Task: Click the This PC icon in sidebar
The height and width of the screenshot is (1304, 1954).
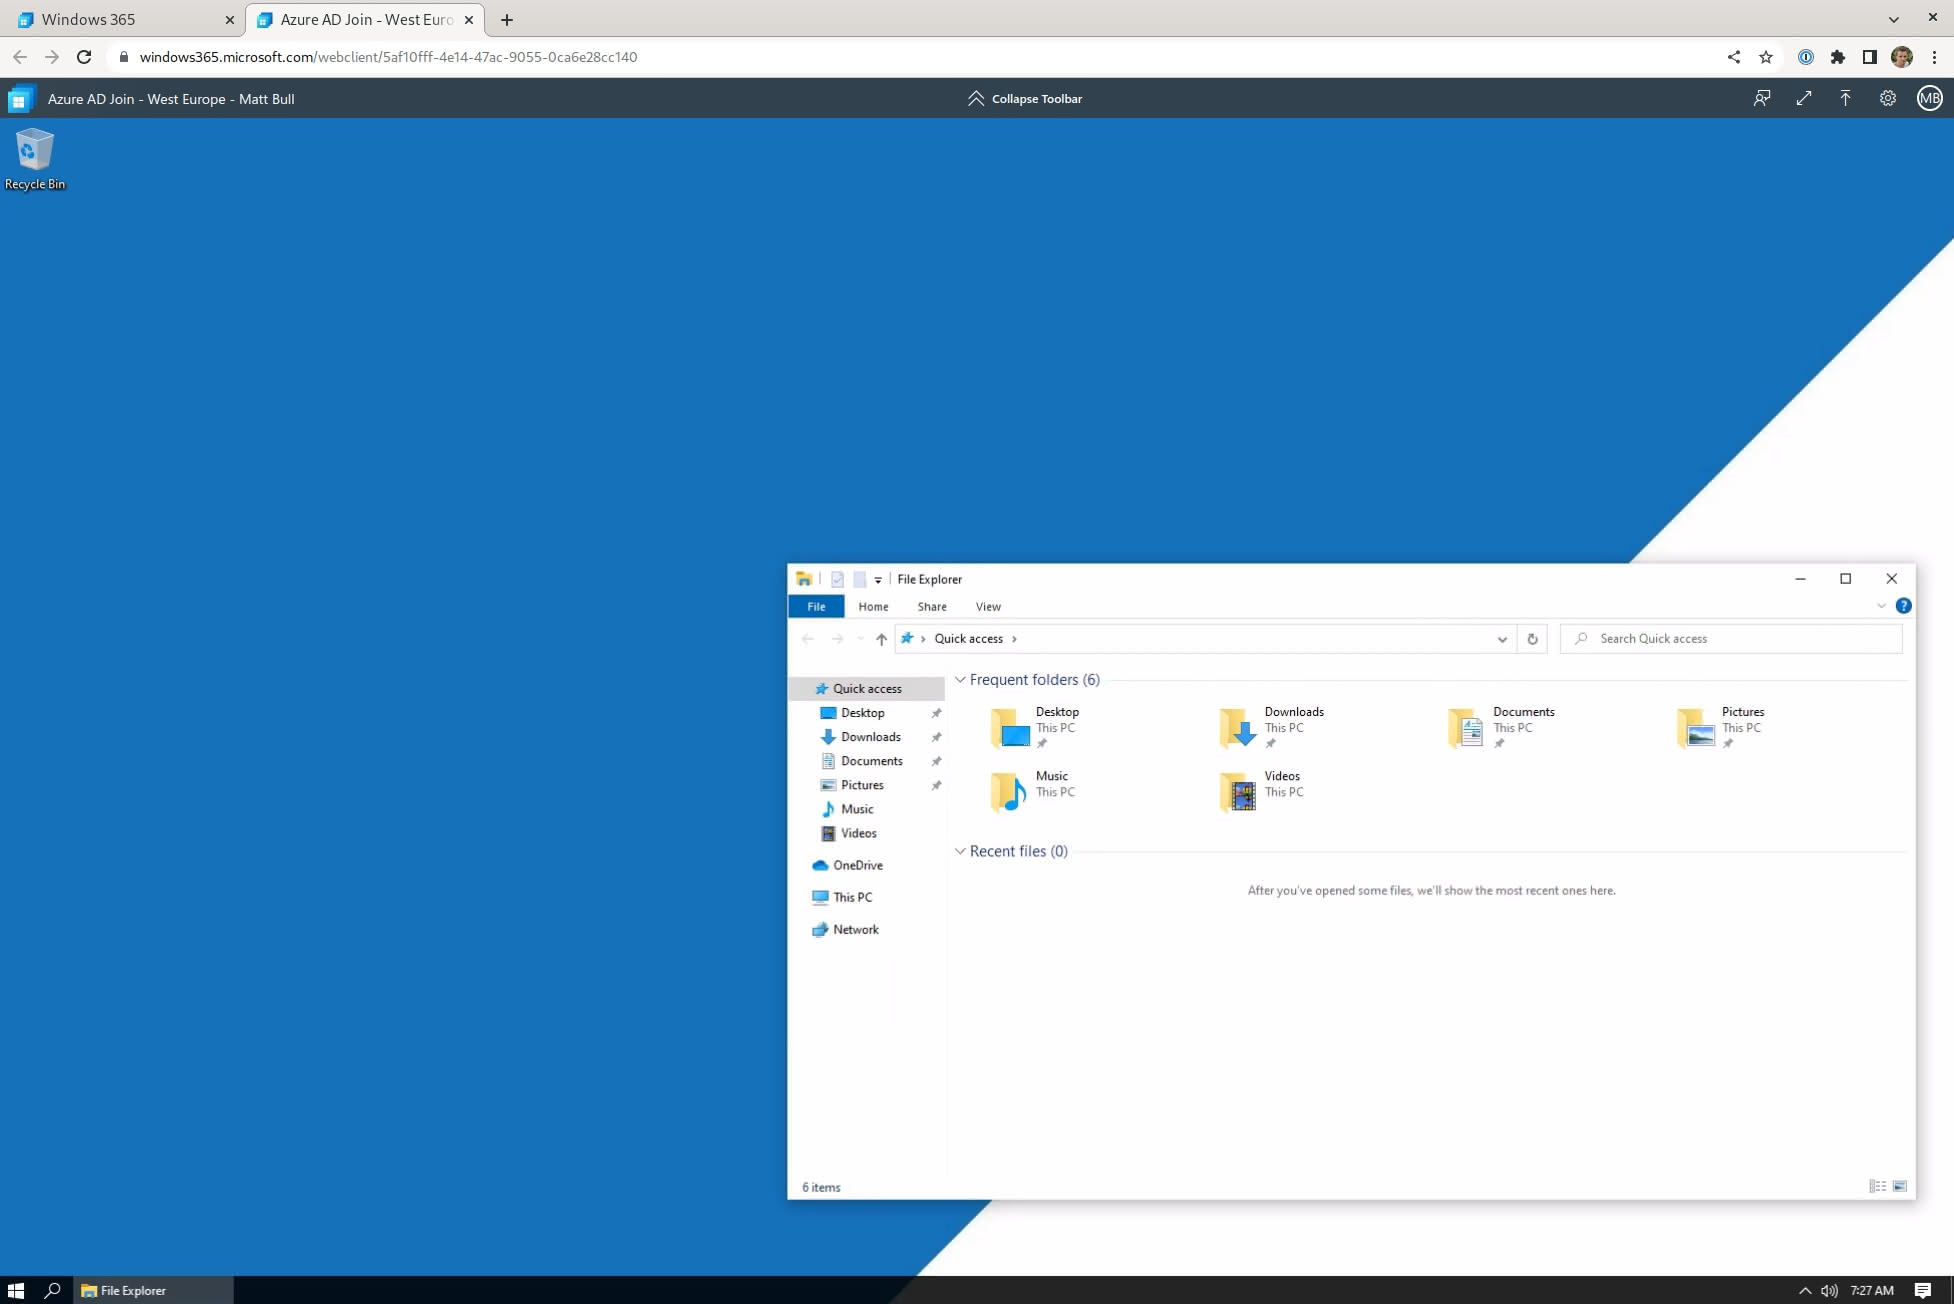Action: pos(851,896)
